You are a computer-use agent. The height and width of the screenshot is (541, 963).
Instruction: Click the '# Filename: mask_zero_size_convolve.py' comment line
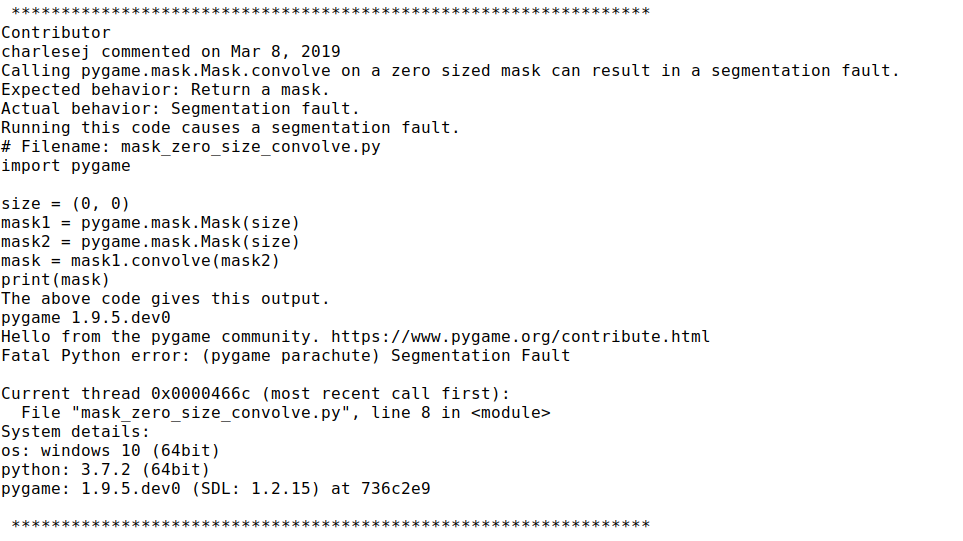[190, 147]
